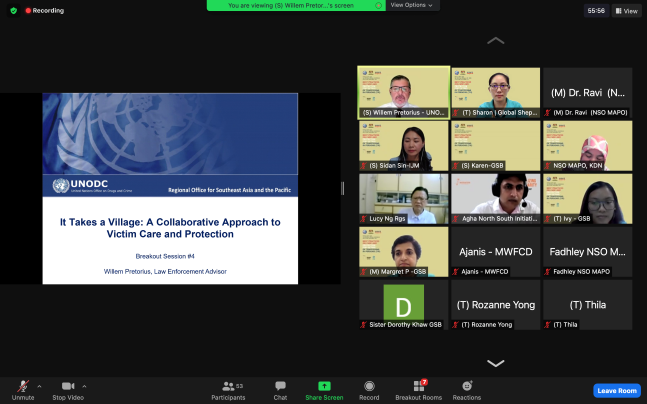
Task: Open the Chat window
Action: tap(280, 388)
